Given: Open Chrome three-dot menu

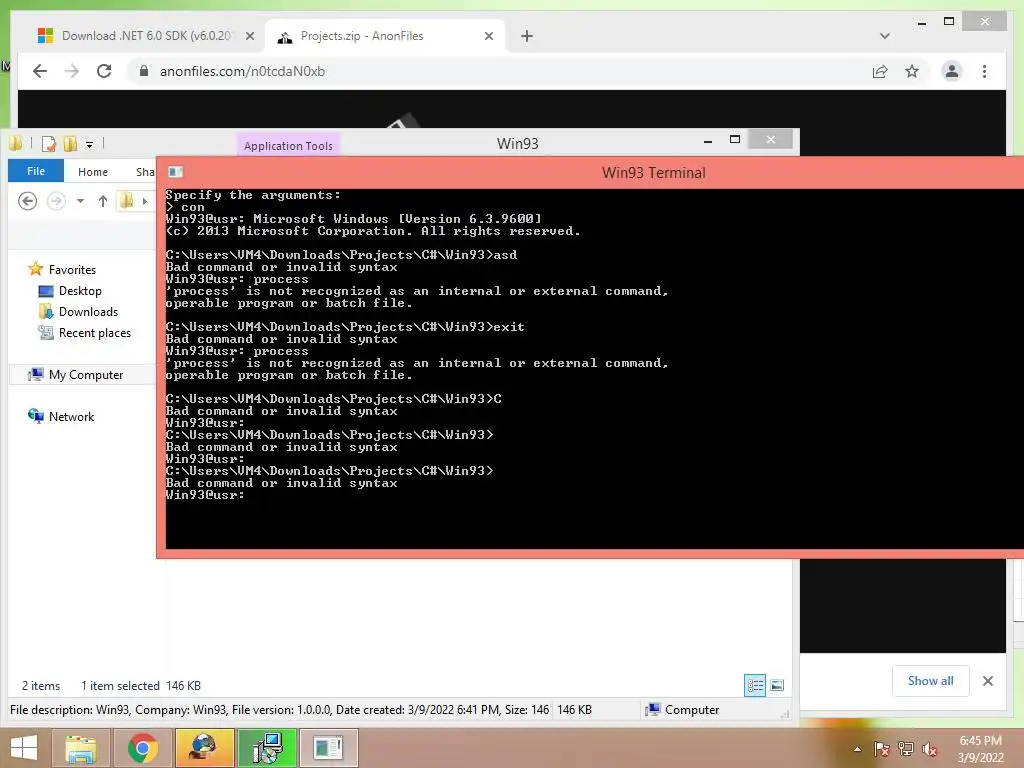Looking at the screenshot, I should (984, 71).
